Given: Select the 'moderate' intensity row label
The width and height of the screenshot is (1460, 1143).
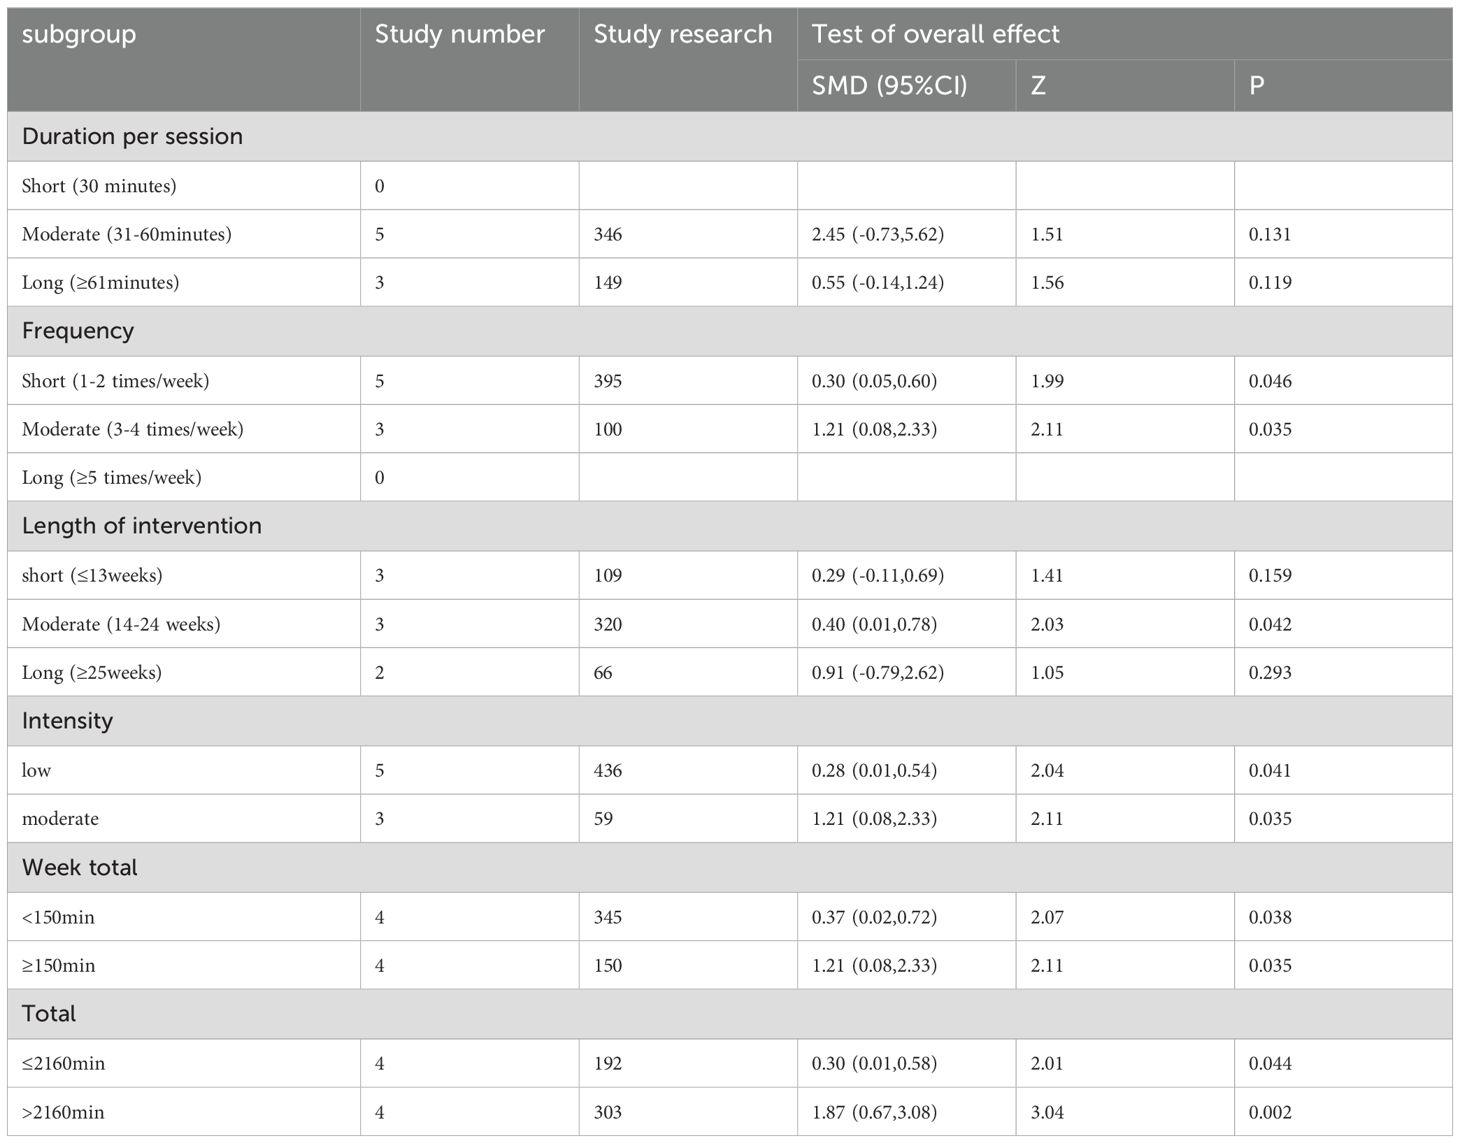Looking at the screenshot, I should click(60, 819).
